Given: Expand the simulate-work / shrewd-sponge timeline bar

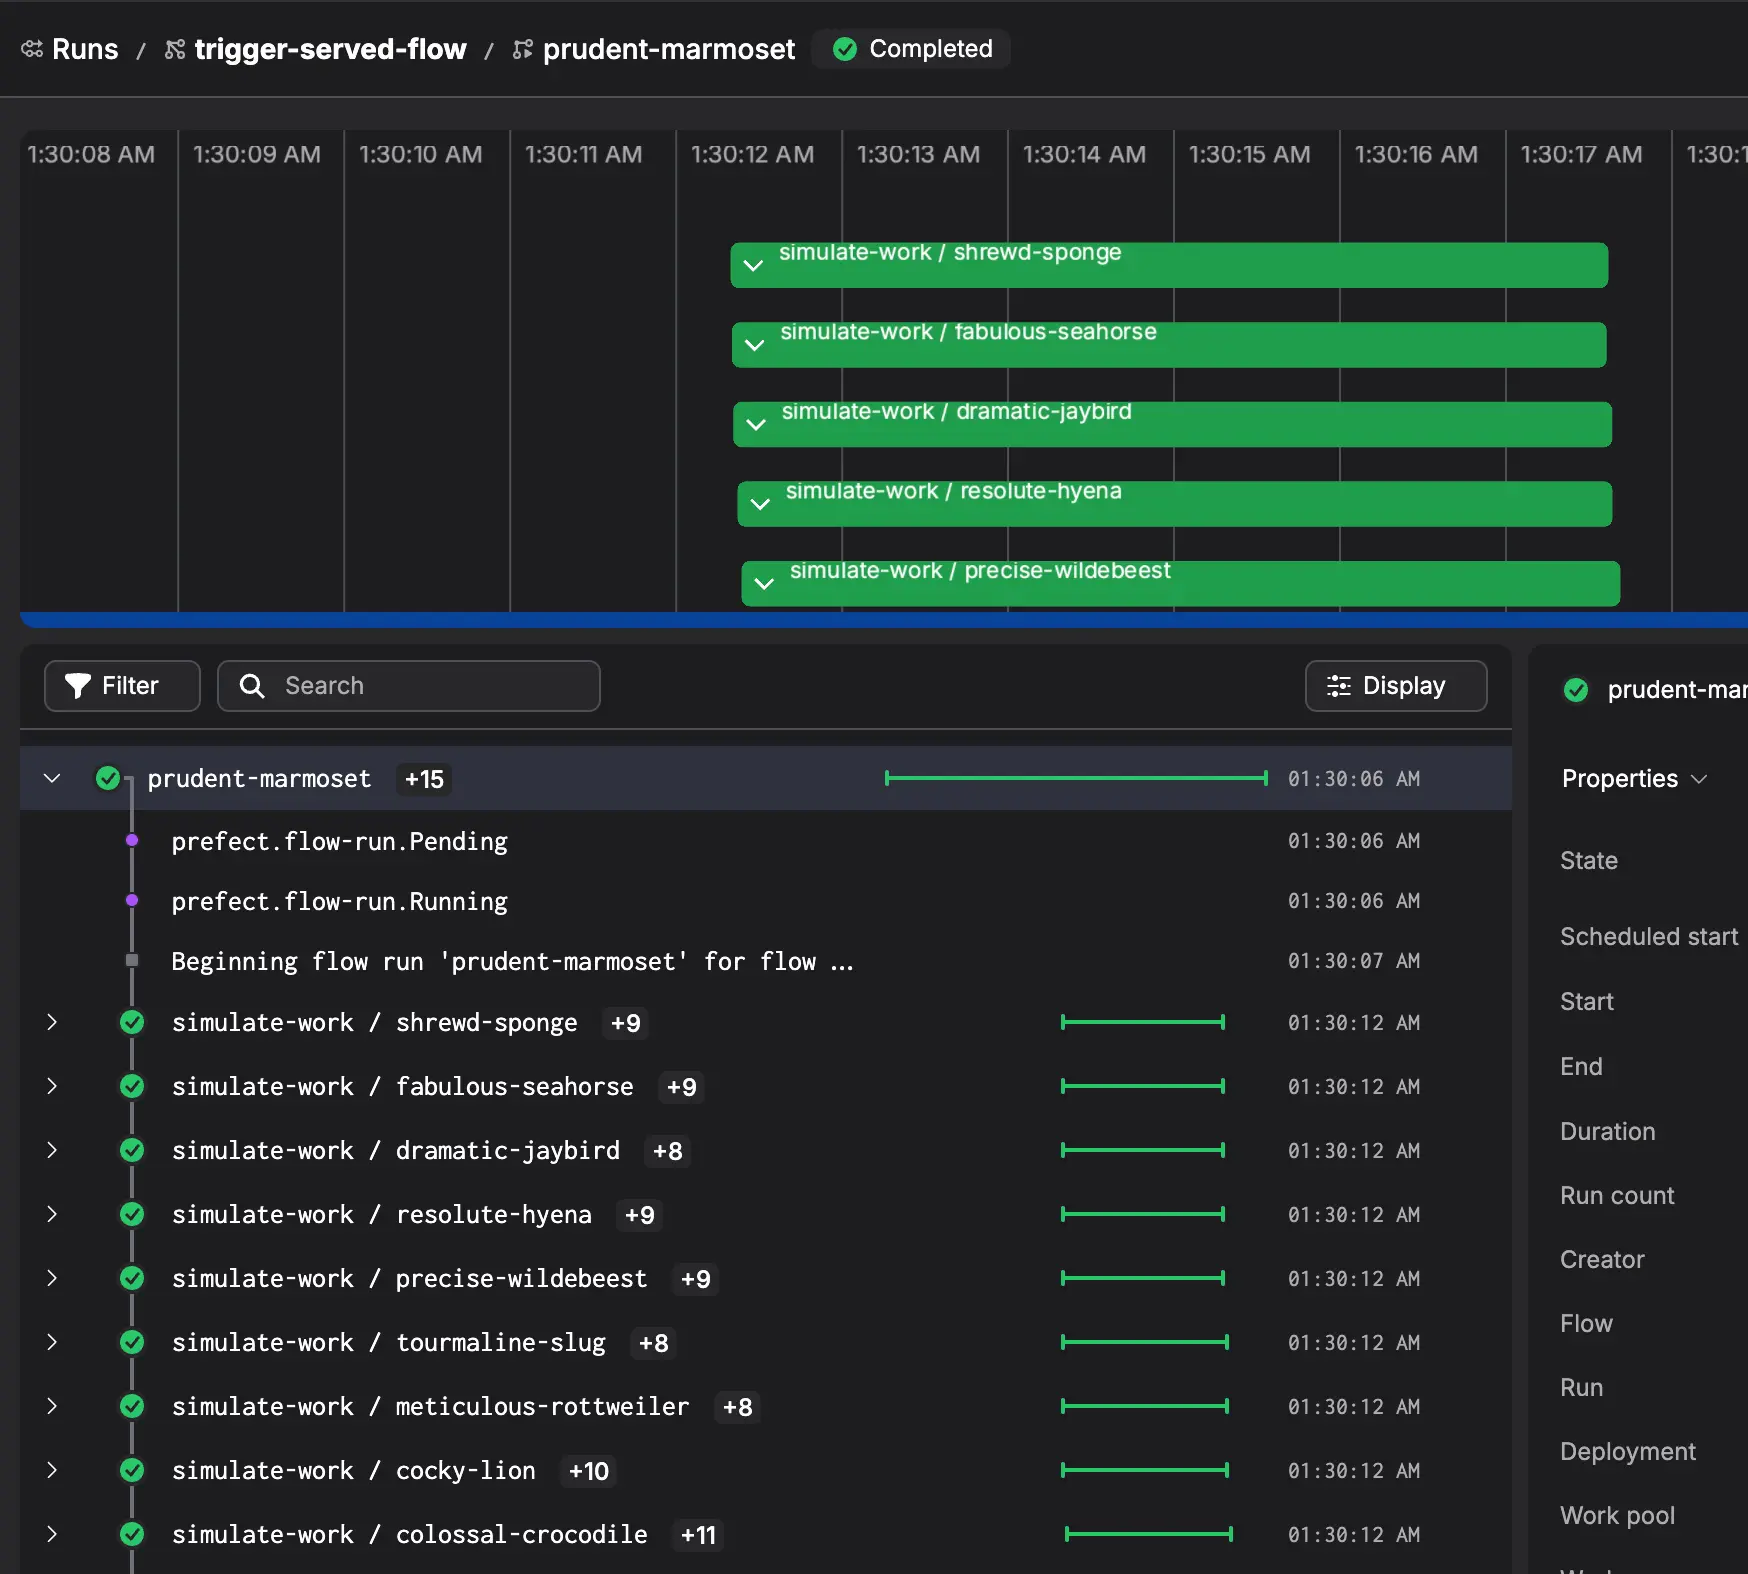Looking at the screenshot, I should 753,265.
